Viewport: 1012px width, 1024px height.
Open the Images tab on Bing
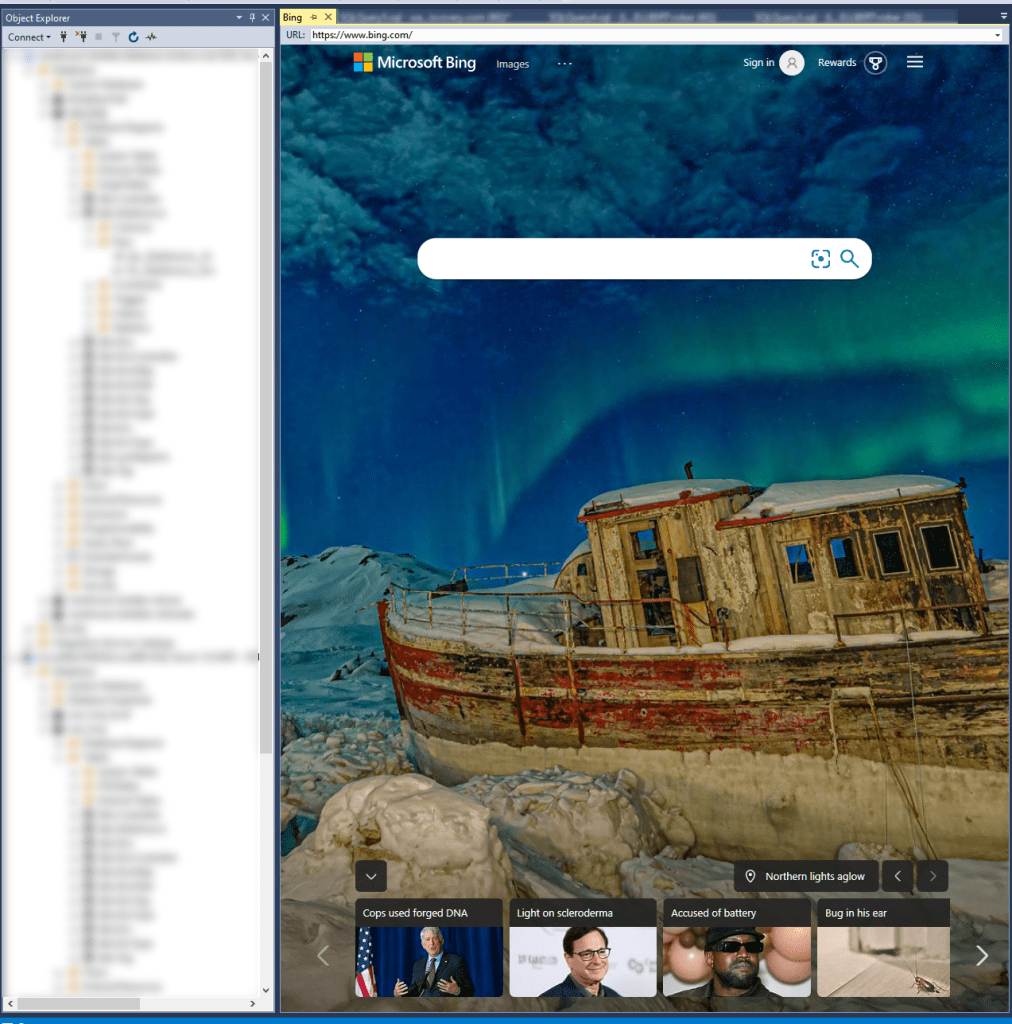(512, 64)
